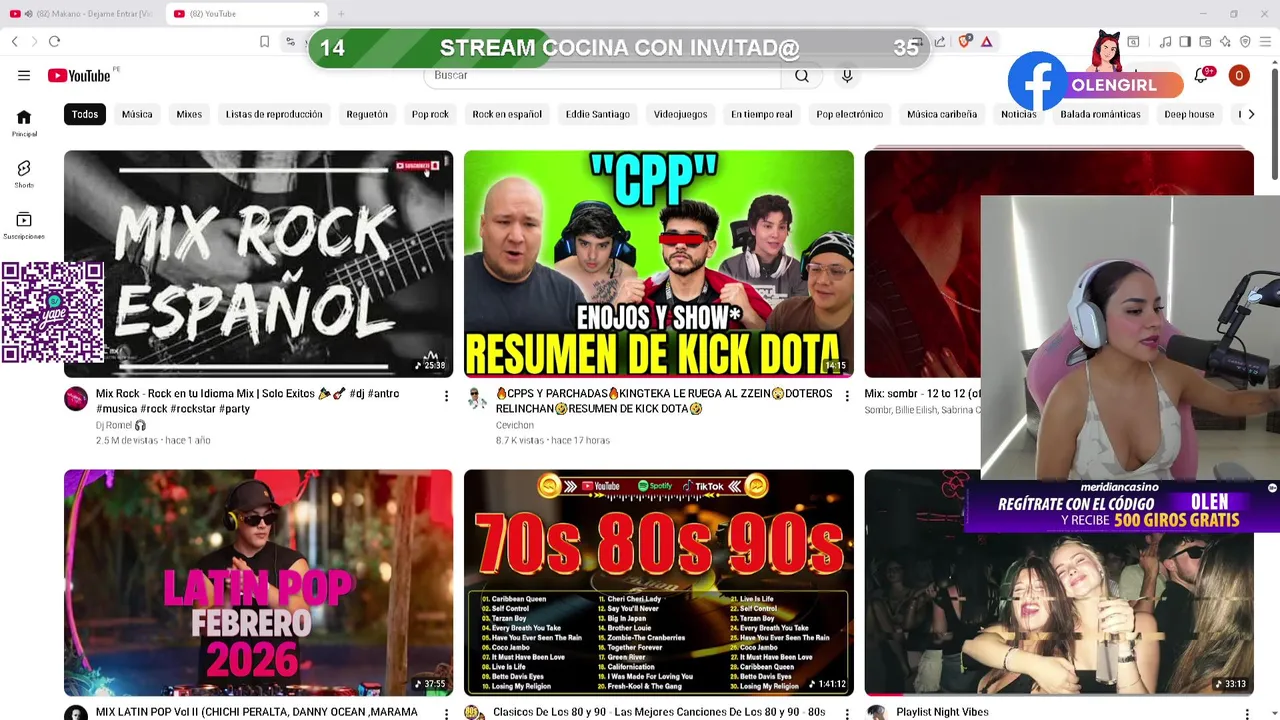Click the search magnifier button
Image resolution: width=1280 pixels, height=720 pixels.
tap(802, 75)
